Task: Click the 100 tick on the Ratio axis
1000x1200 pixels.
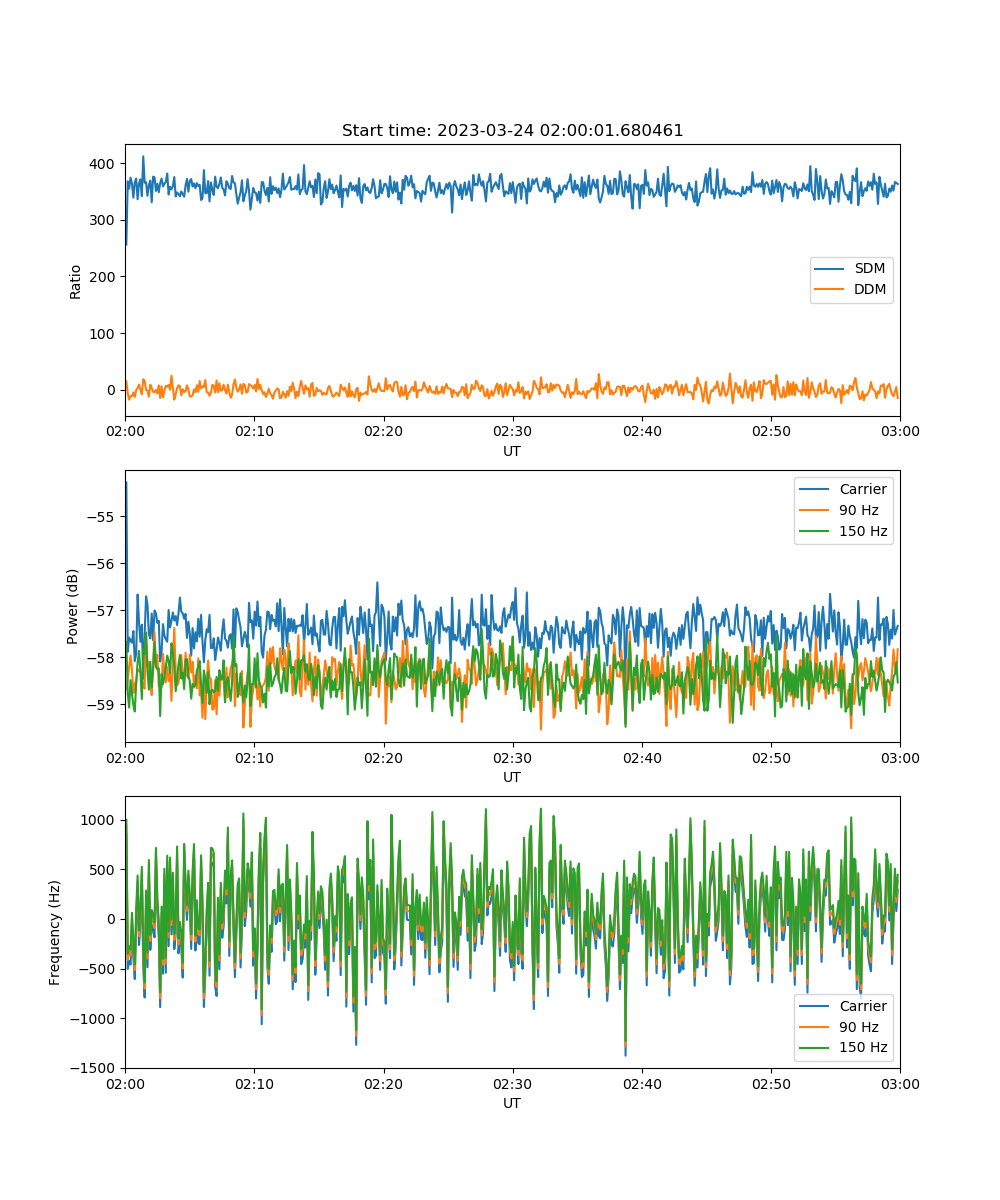Action: click(104, 334)
